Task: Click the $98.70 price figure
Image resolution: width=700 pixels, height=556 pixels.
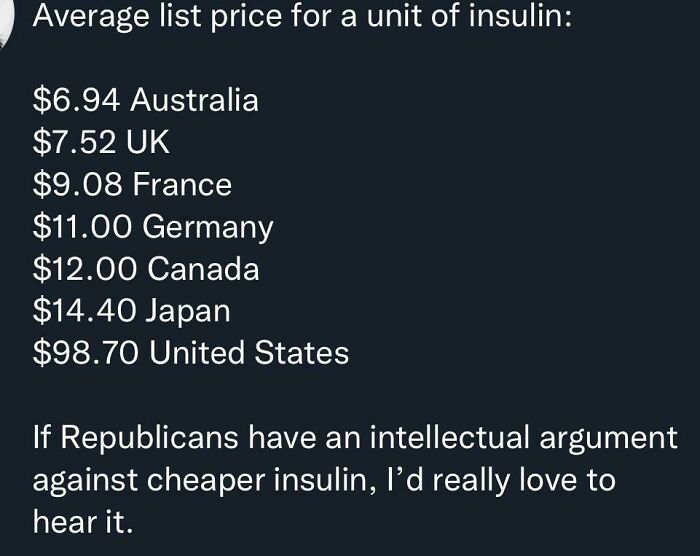Action: pyautogui.click(x=84, y=353)
